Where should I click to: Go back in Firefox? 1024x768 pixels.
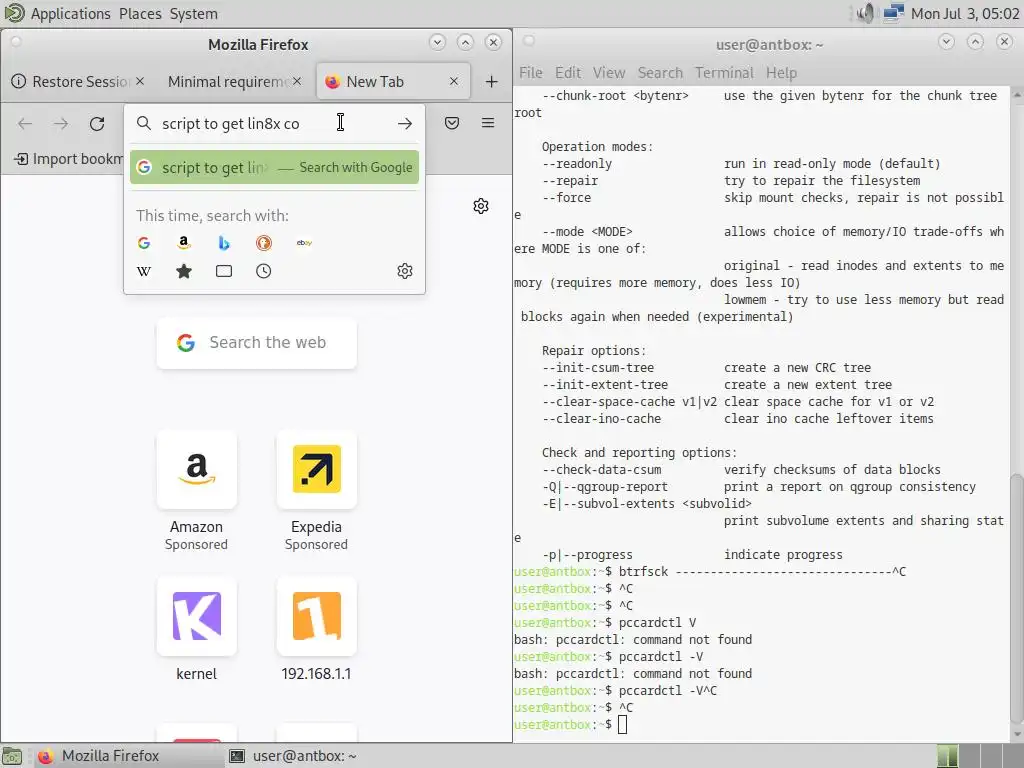25,123
